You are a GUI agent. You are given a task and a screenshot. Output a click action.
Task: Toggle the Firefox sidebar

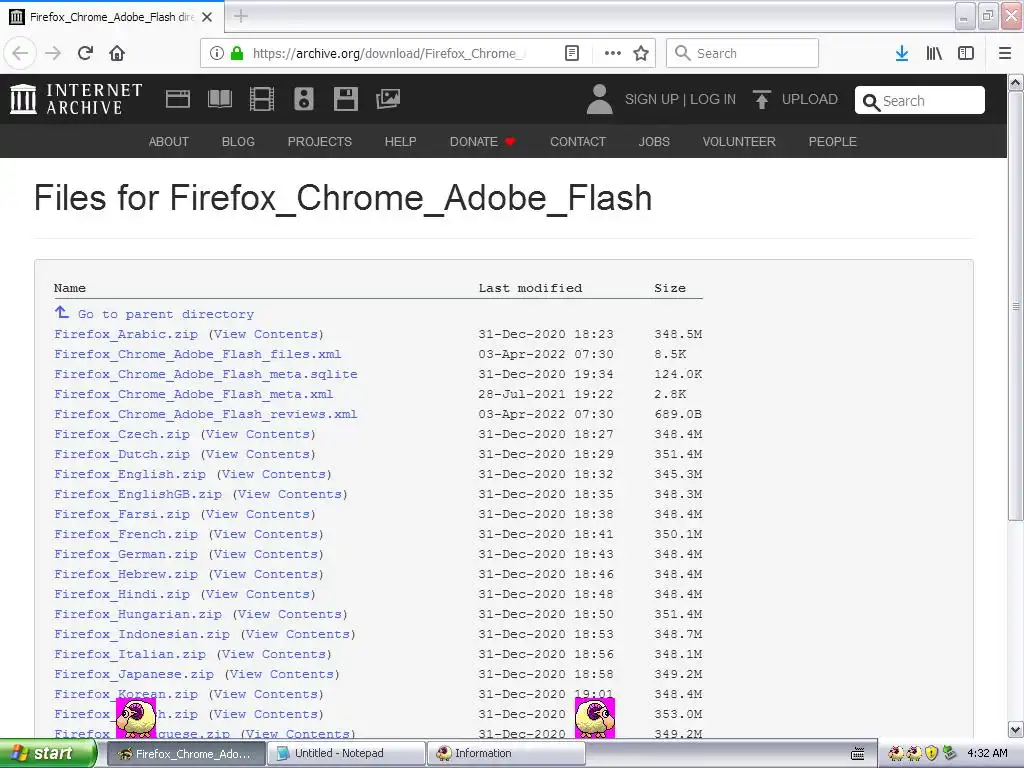click(966, 53)
